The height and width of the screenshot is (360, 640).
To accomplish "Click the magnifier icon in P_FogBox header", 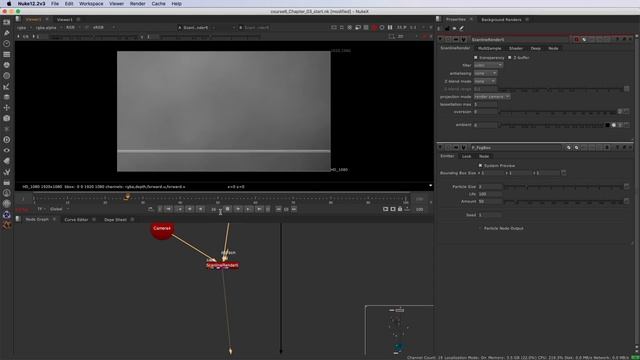I will 576,147.
